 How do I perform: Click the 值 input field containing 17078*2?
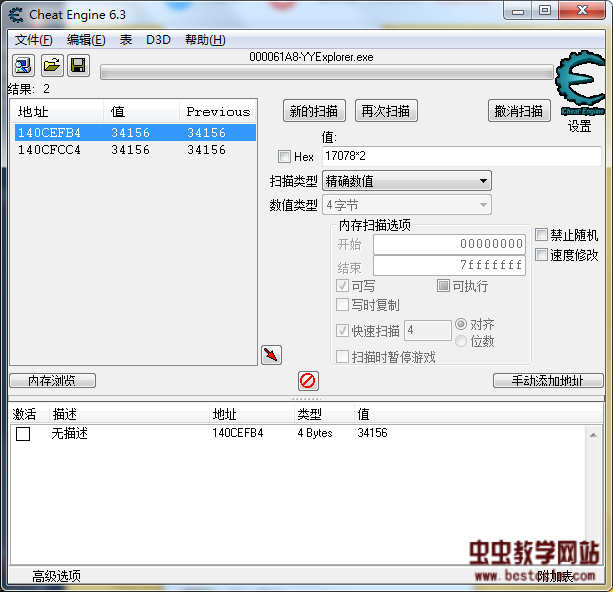coord(460,157)
